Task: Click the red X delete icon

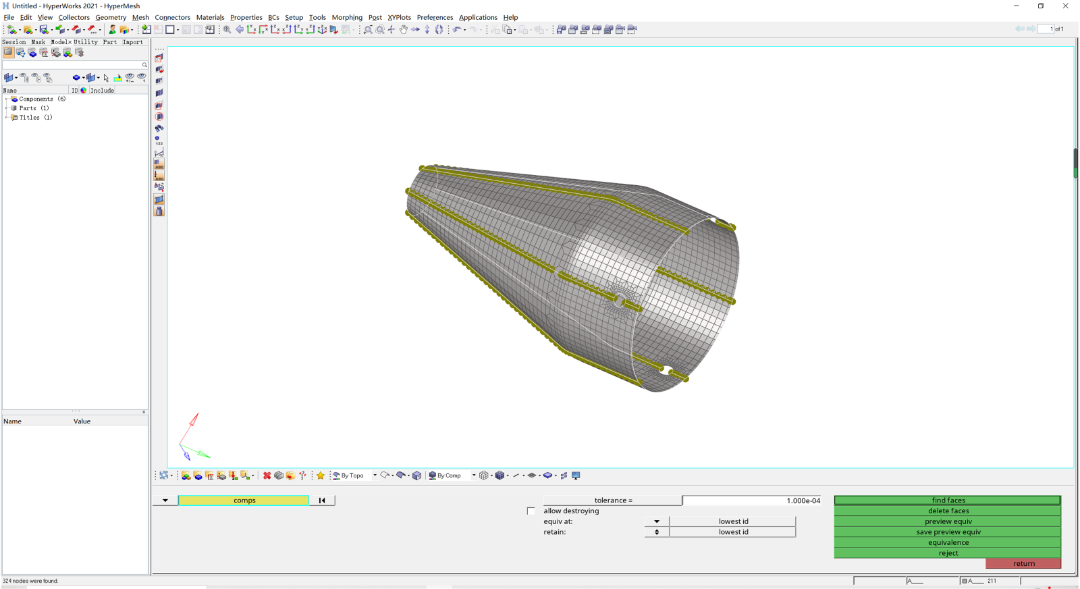Action: point(267,475)
